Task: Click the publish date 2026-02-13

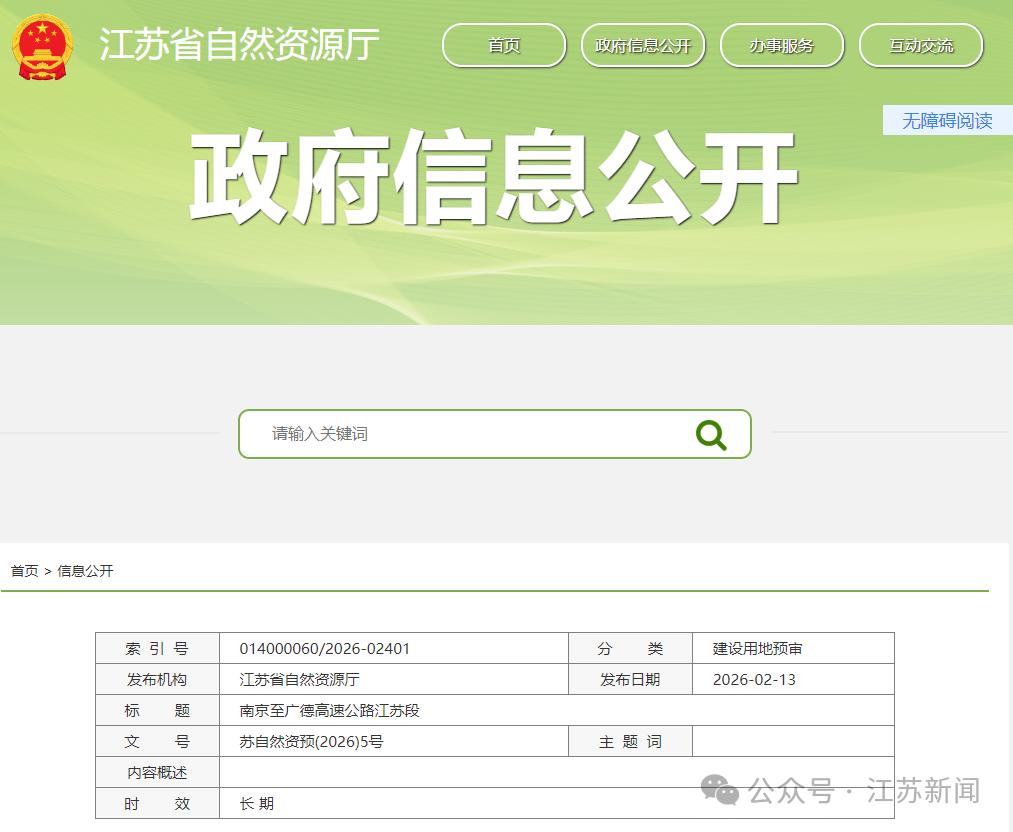Action: [754, 680]
